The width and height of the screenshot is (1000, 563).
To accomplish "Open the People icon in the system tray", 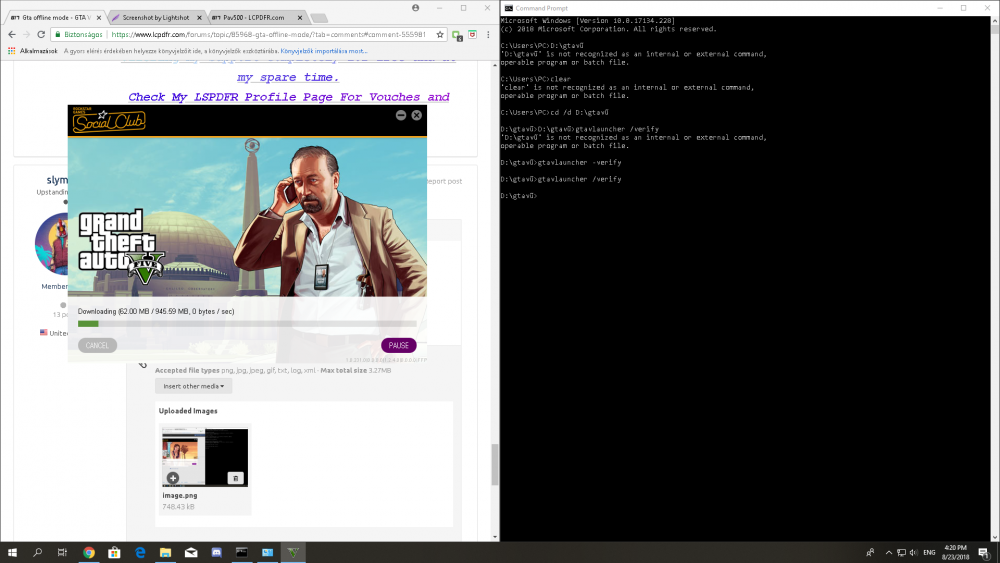I will (x=870, y=552).
